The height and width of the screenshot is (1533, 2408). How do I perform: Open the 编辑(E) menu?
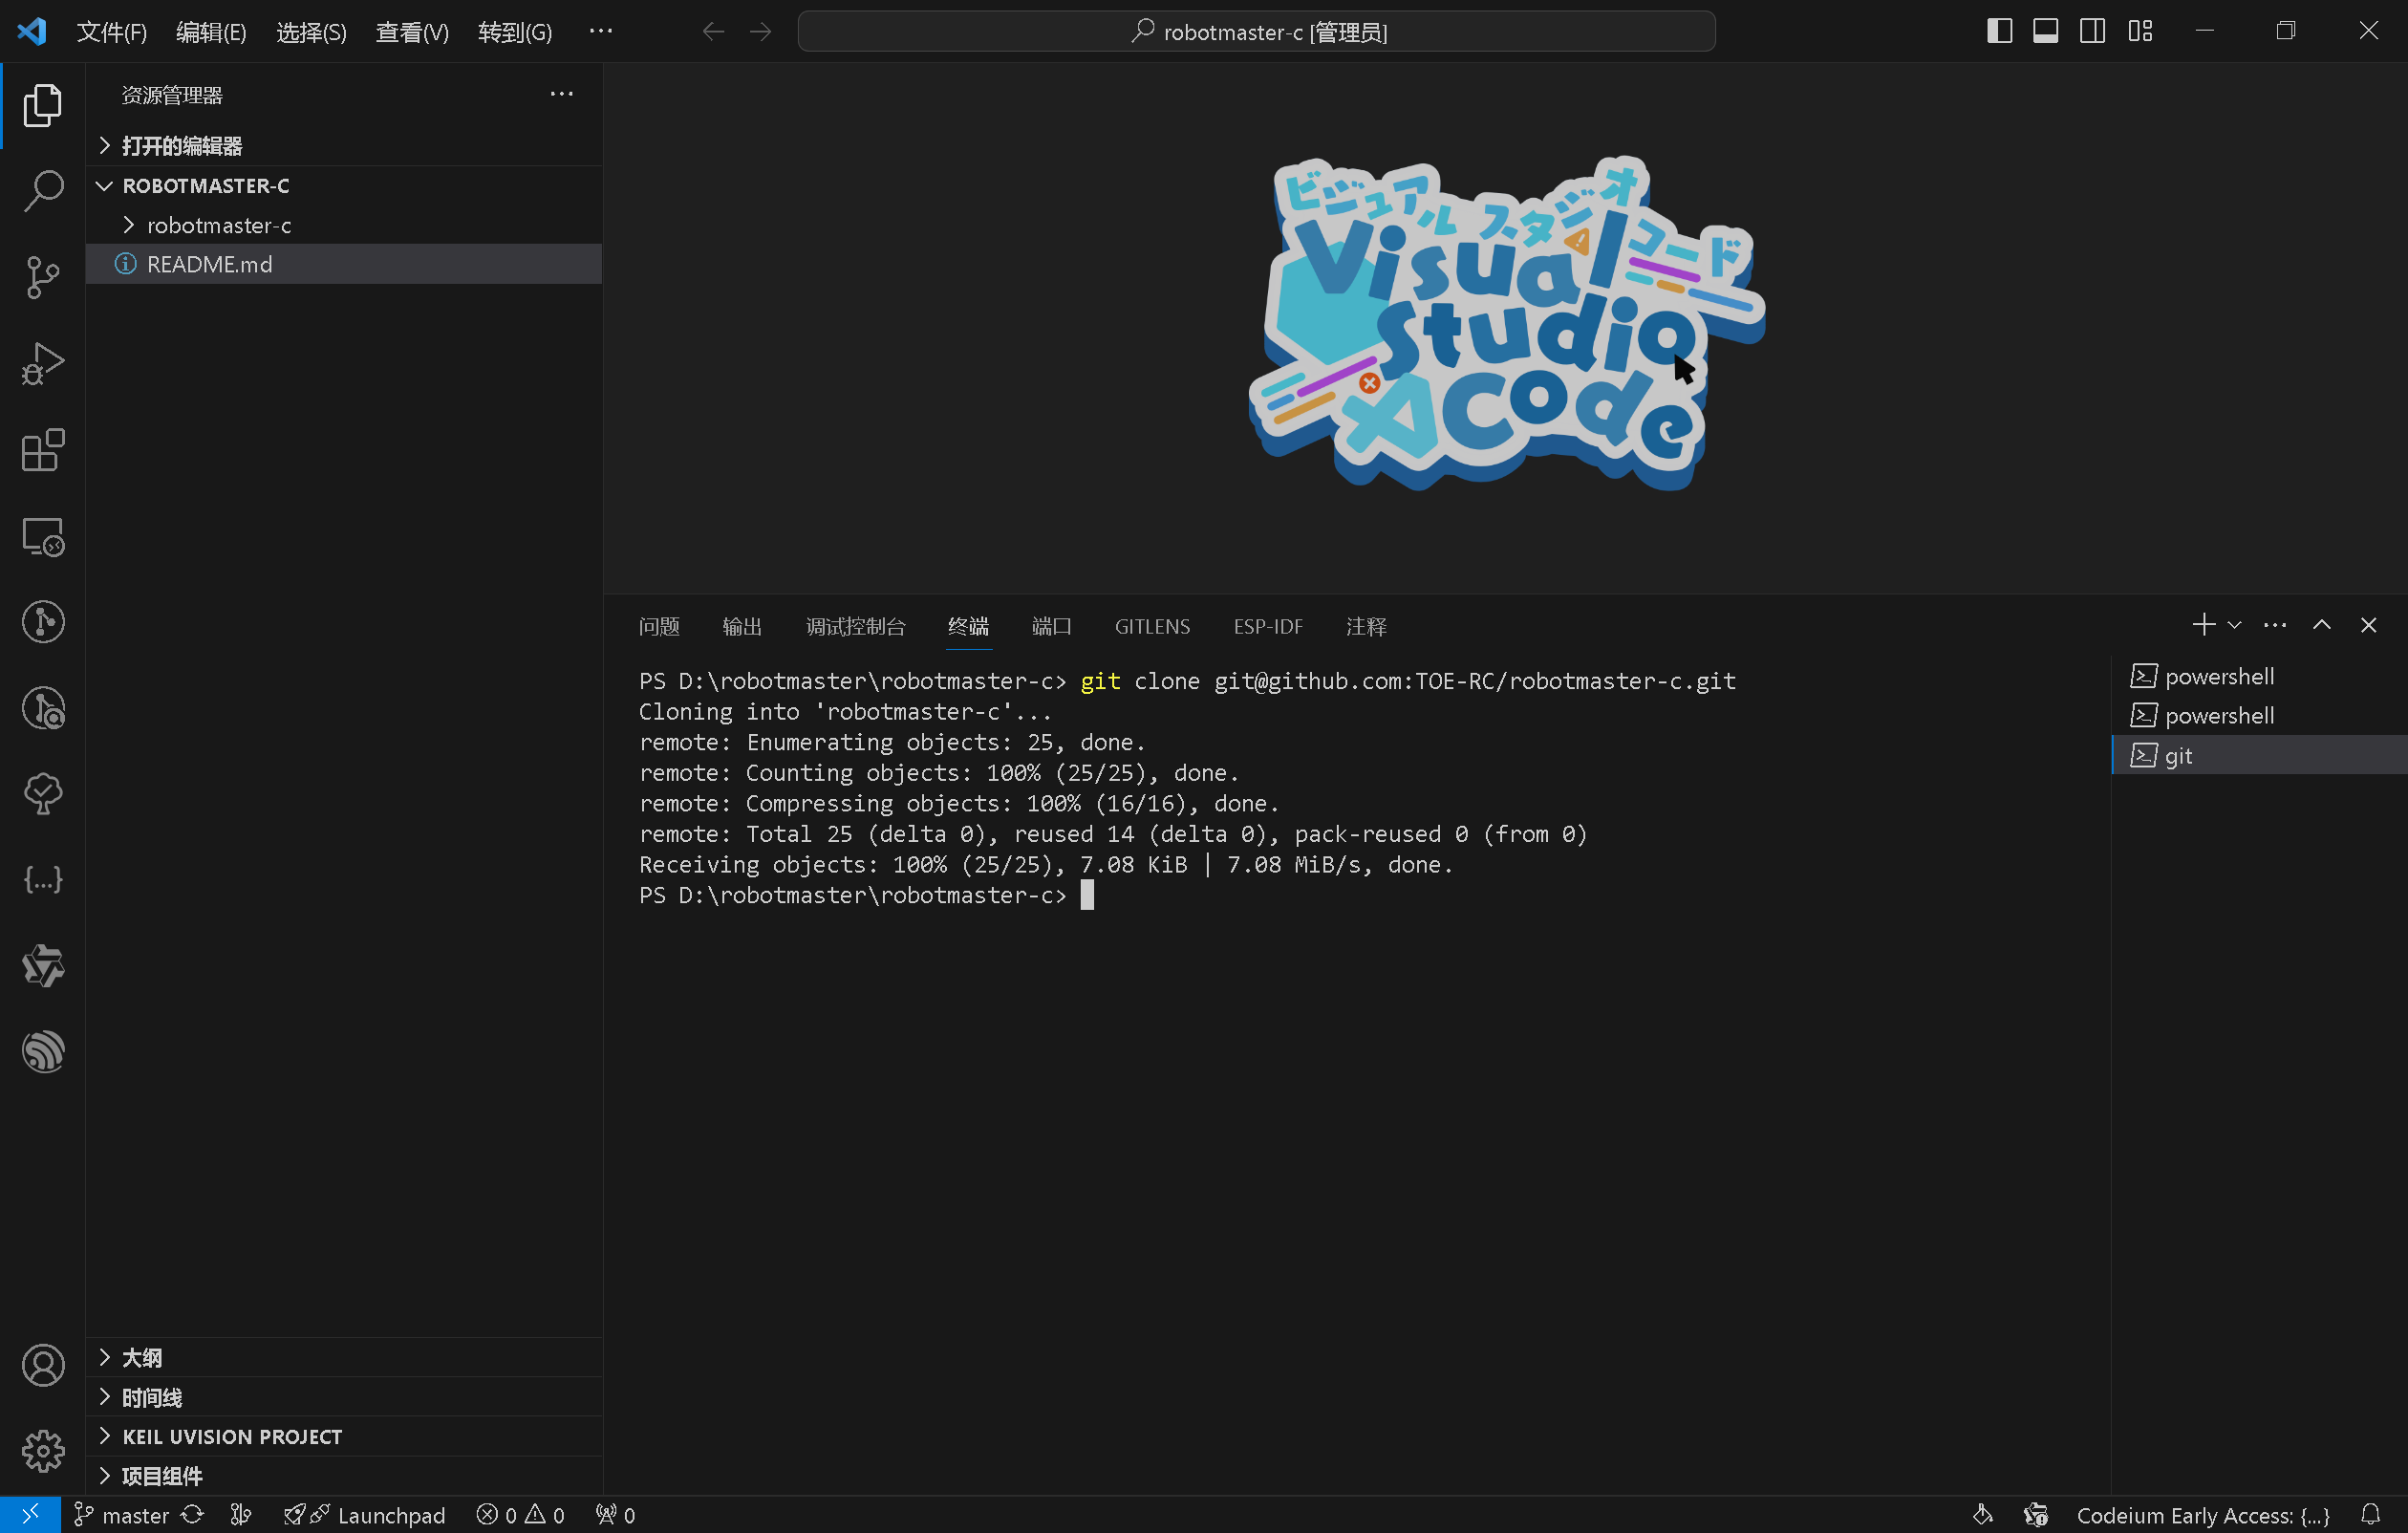point(211,32)
